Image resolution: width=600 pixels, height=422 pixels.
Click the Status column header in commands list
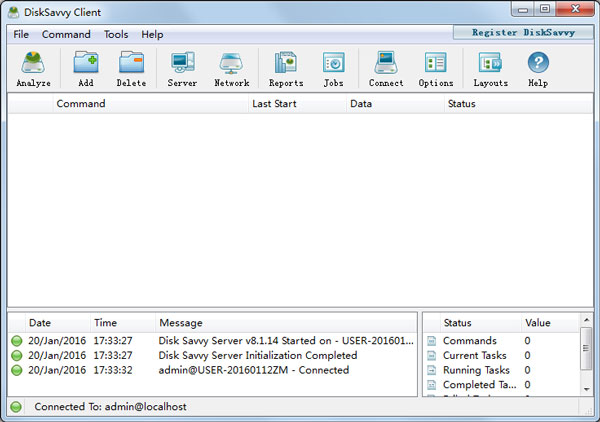[x=518, y=104]
